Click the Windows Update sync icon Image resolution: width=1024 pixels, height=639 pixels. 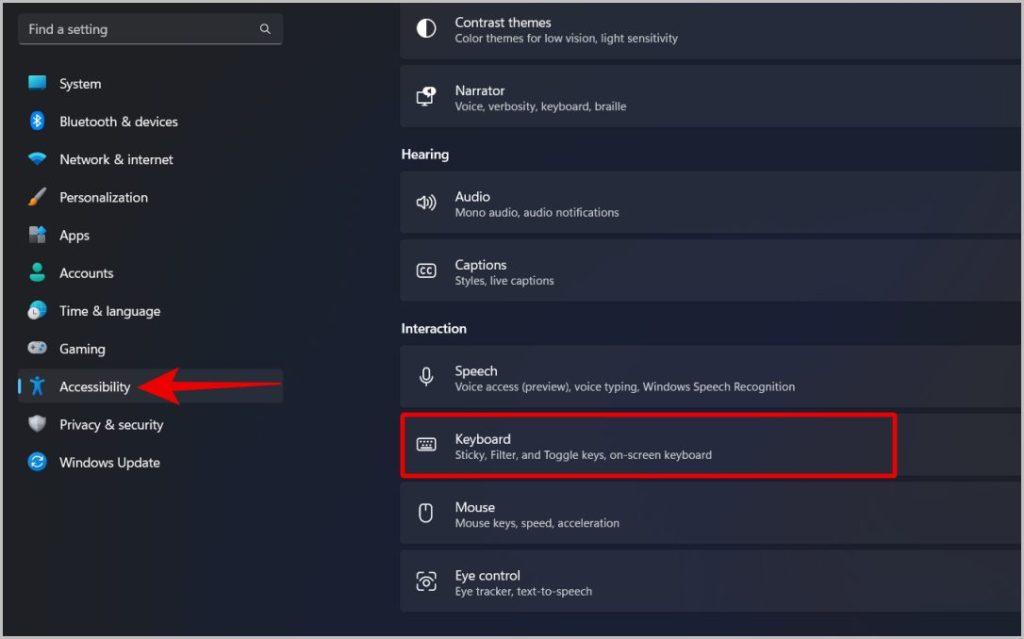(37, 462)
